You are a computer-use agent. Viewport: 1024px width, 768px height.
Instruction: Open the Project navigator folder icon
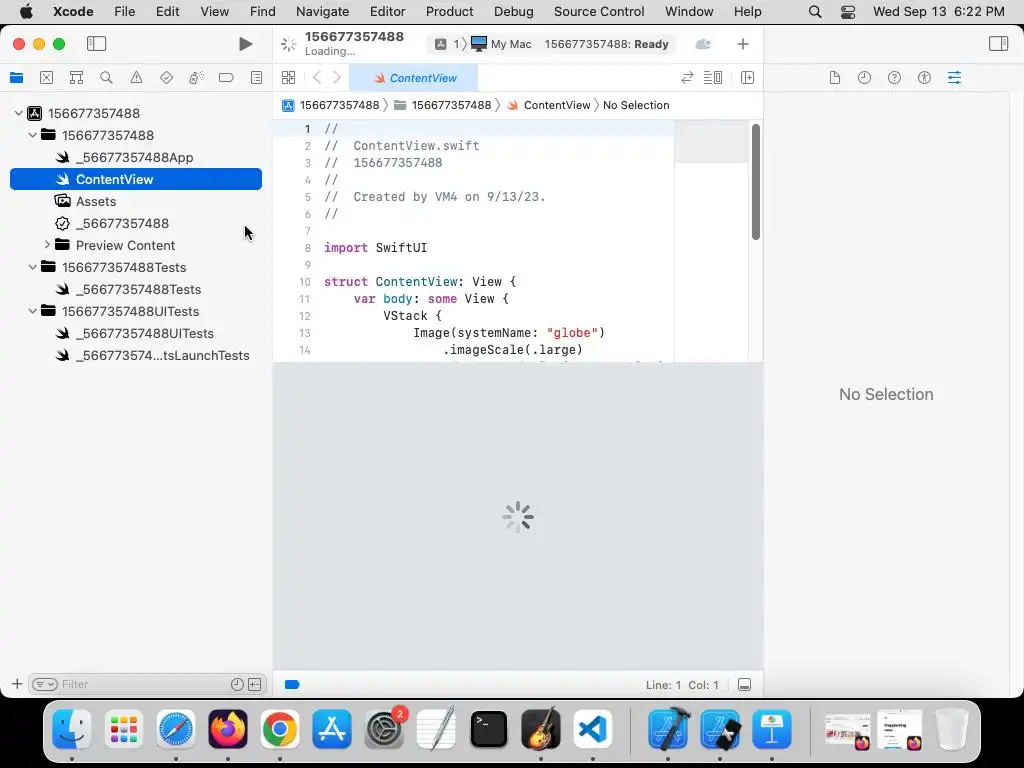point(16,78)
